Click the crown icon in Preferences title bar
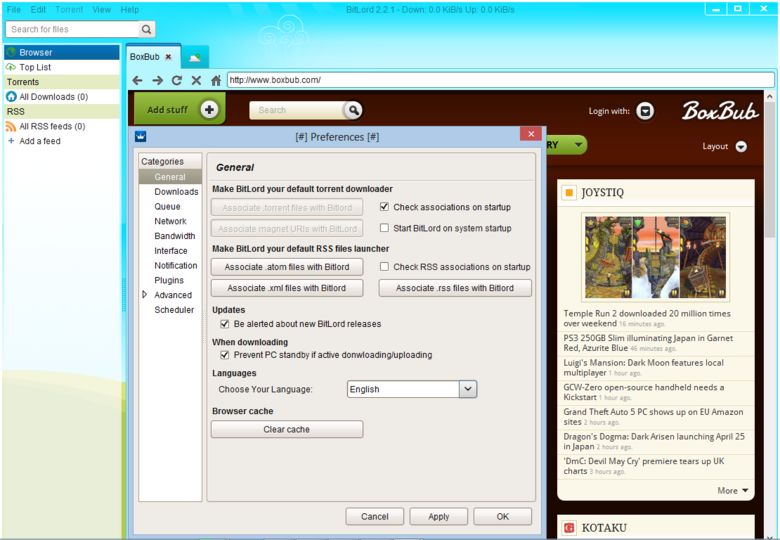This screenshot has width=780, height=540. coord(141,136)
